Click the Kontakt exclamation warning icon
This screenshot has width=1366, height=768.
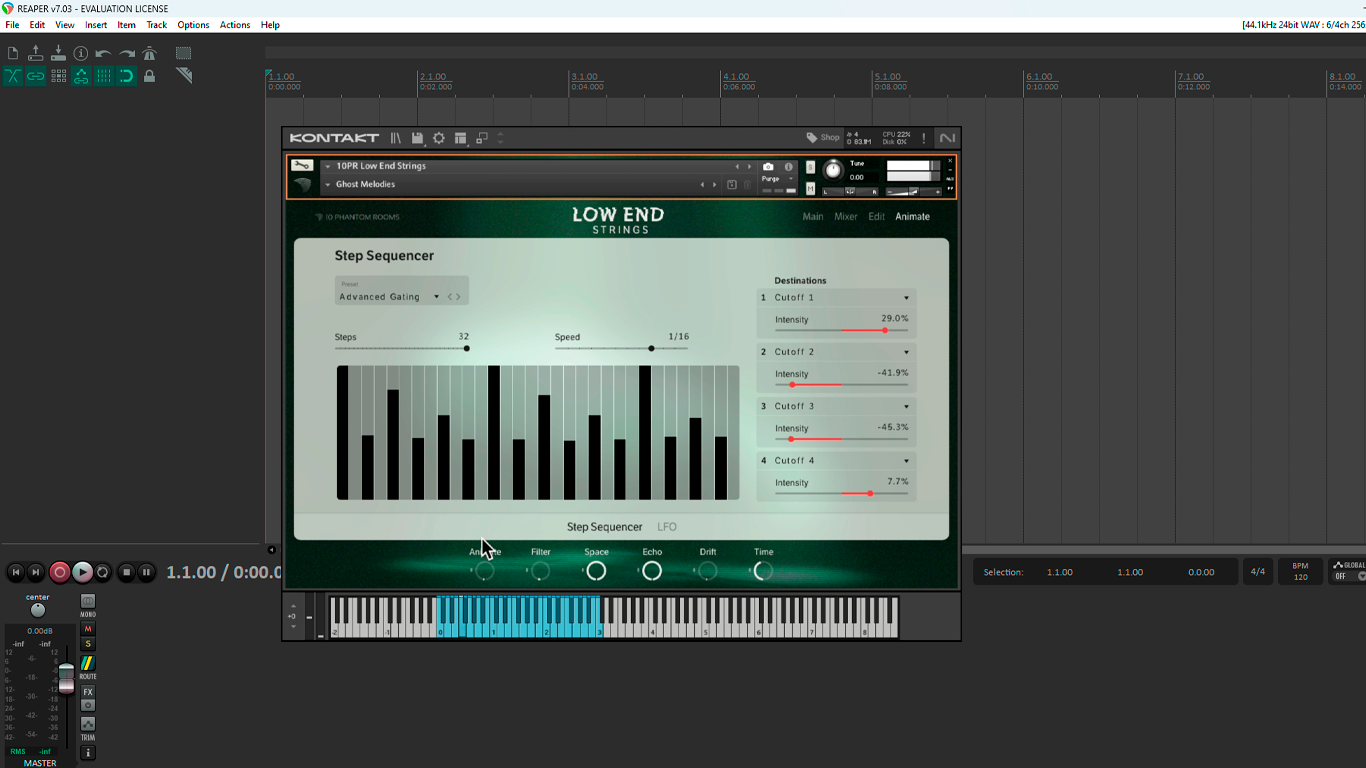click(923, 138)
